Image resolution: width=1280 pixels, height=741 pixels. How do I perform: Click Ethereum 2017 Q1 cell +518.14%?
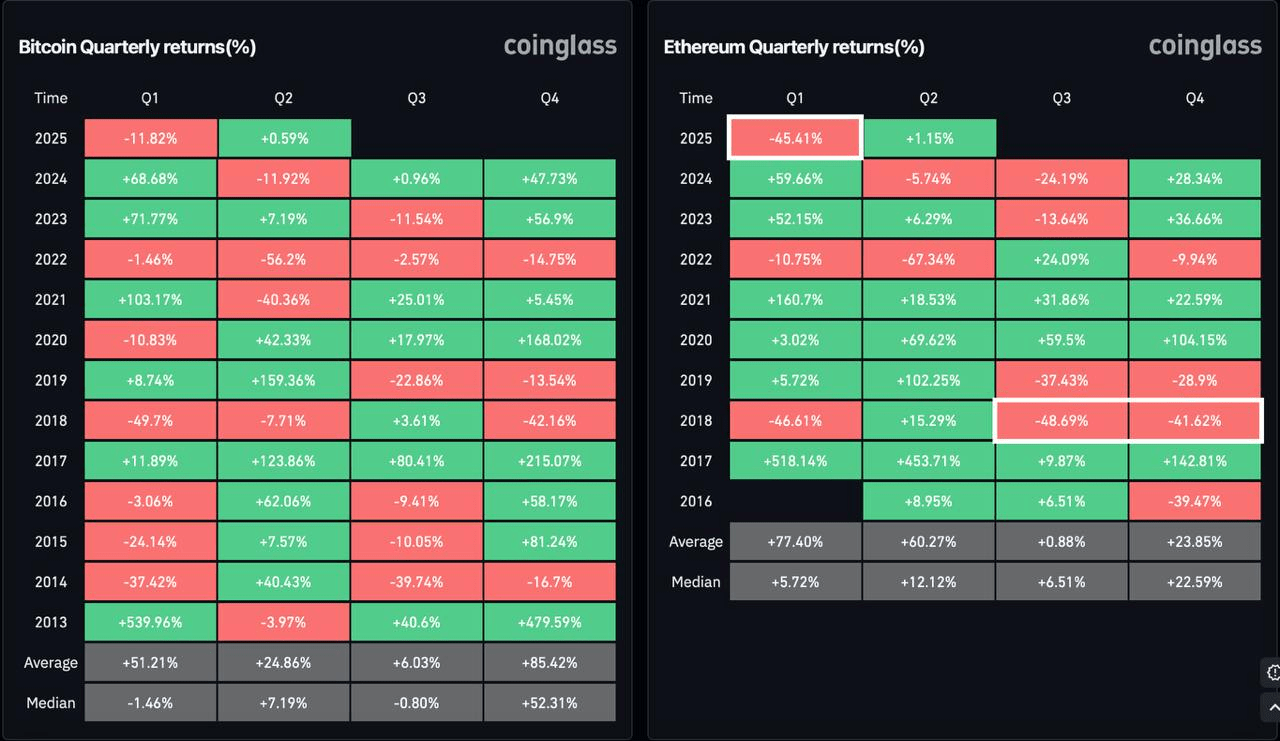tap(795, 461)
